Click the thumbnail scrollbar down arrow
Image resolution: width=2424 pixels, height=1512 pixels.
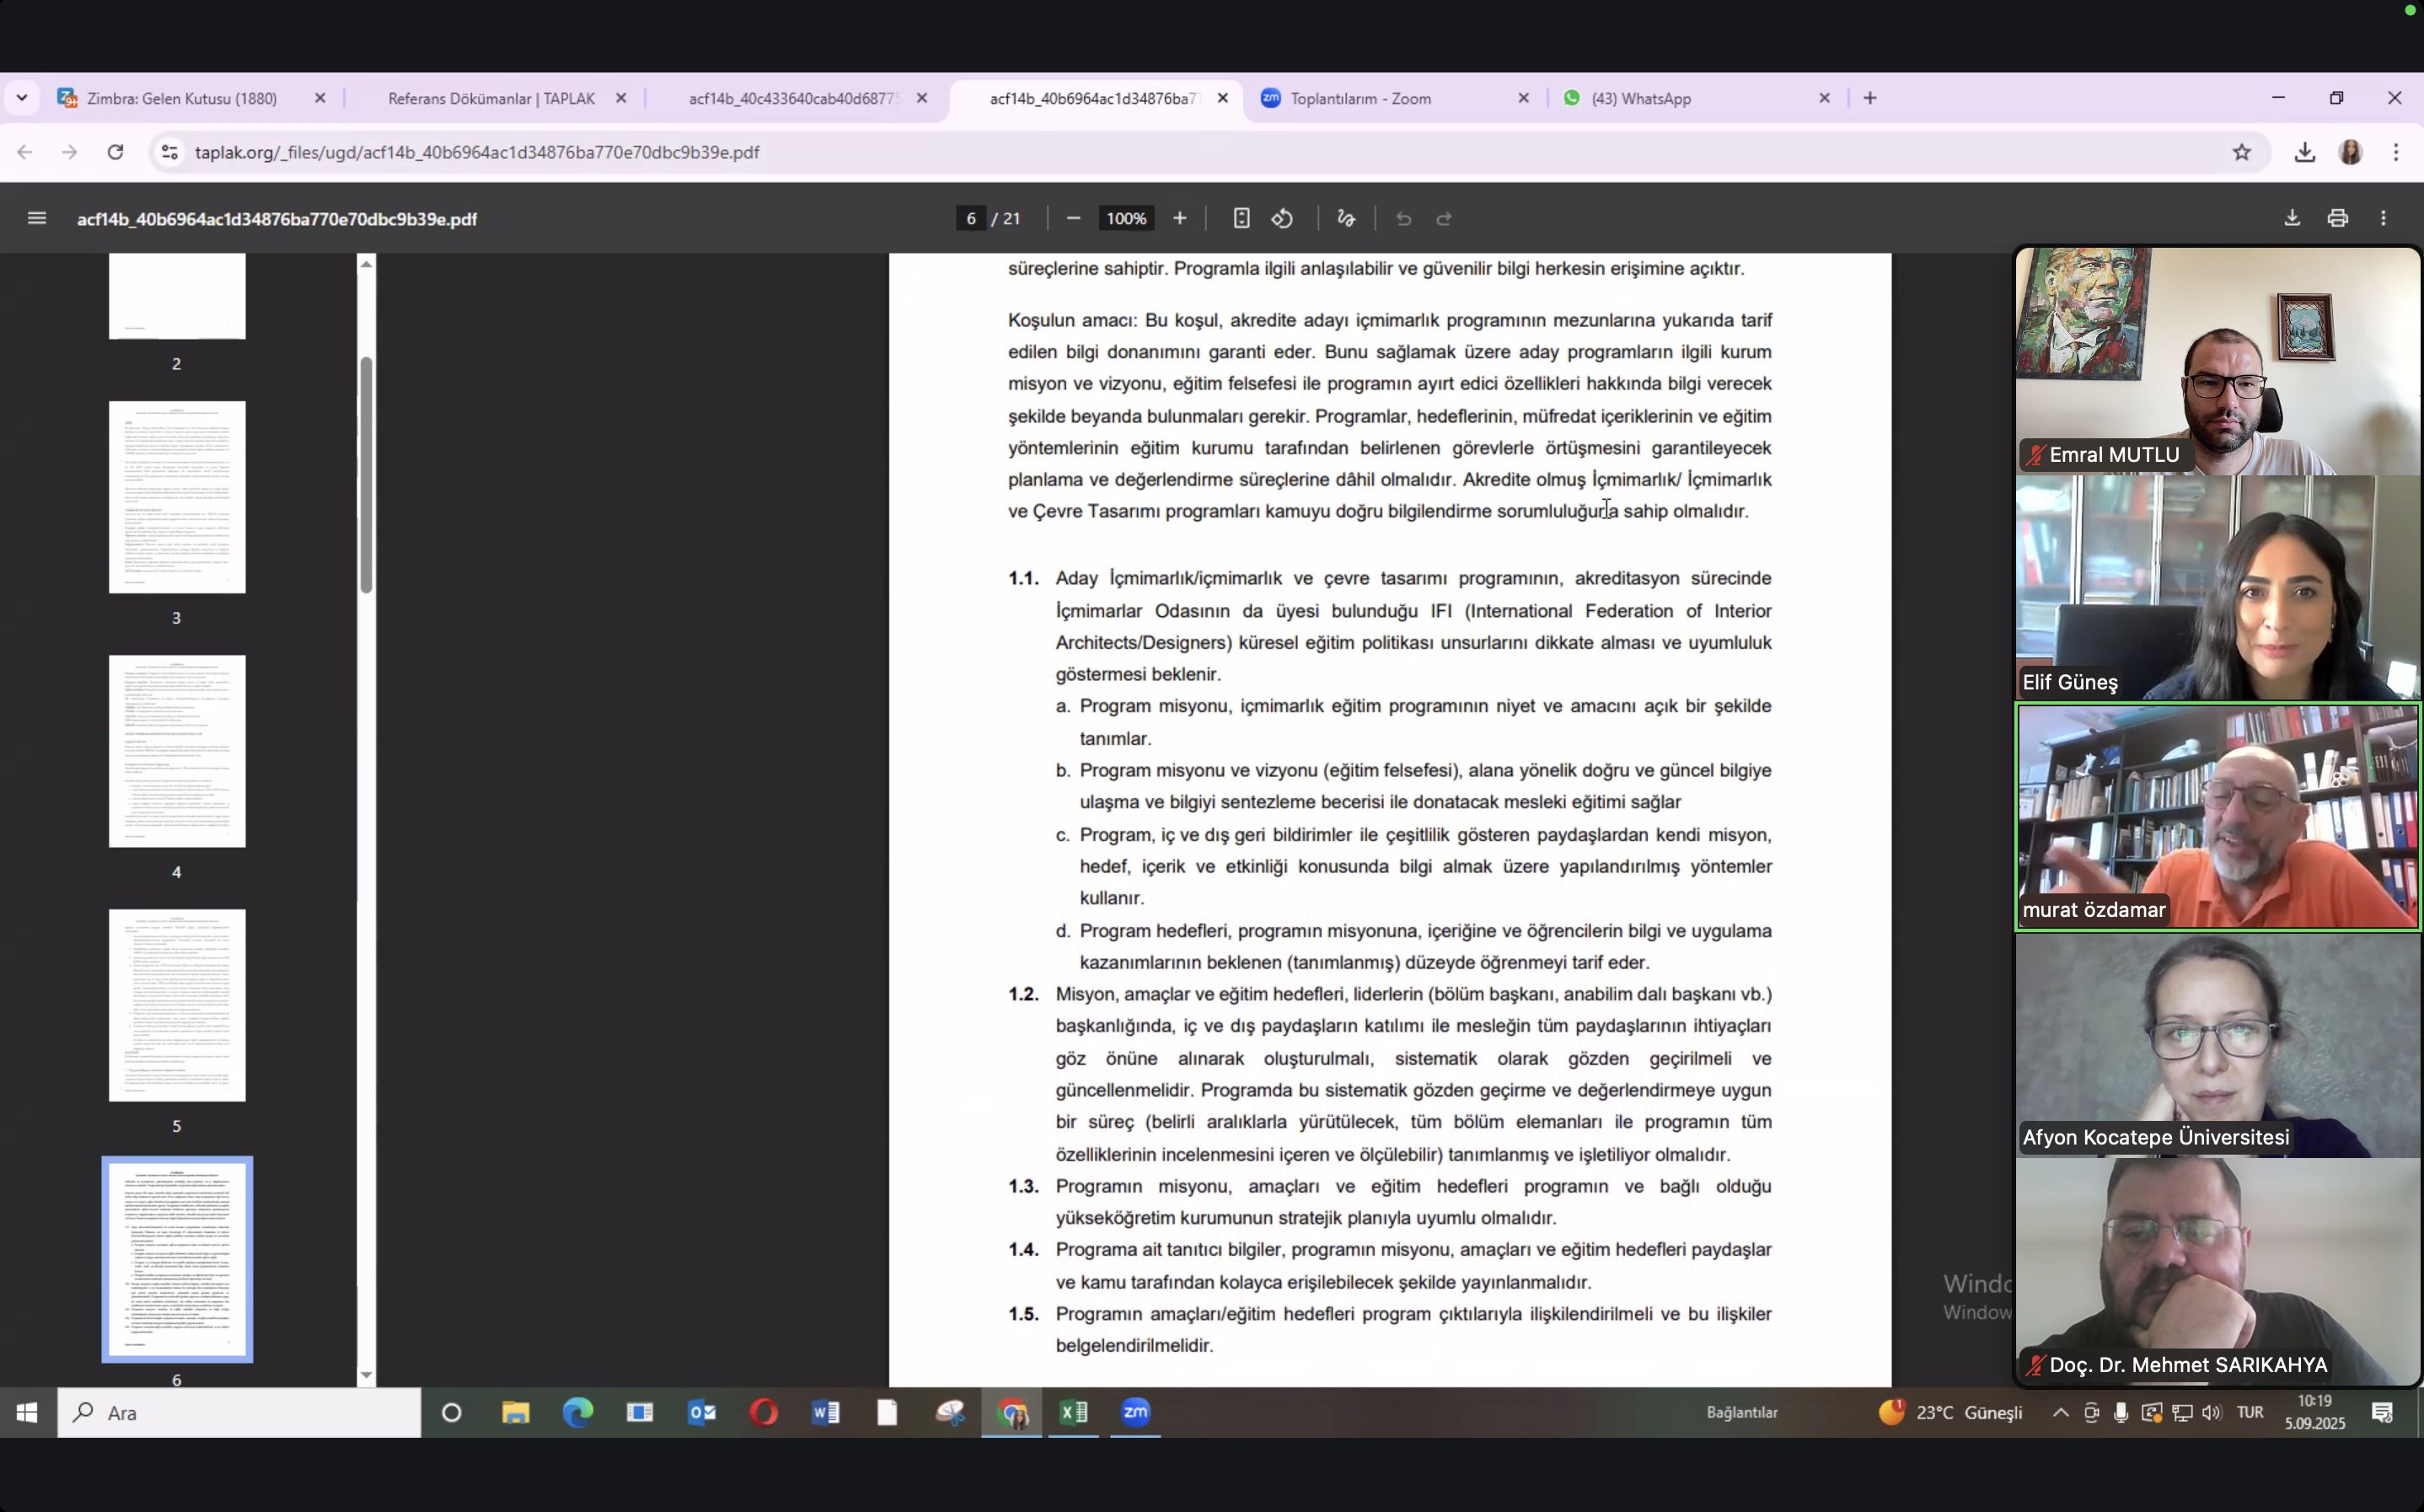366,1375
